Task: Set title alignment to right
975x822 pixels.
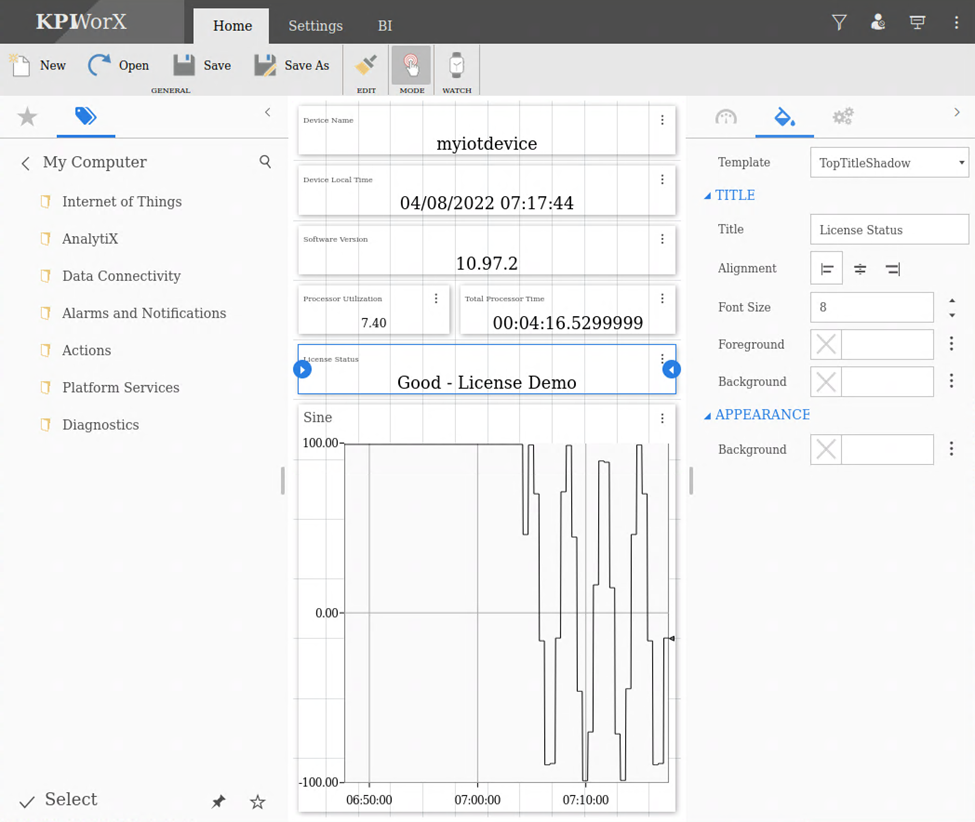Action: point(892,269)
